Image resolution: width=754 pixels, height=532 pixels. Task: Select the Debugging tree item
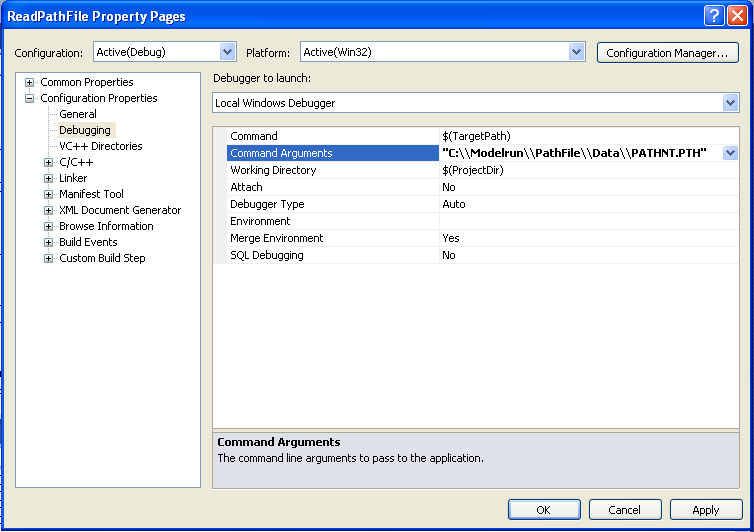(x=85, y=130)
